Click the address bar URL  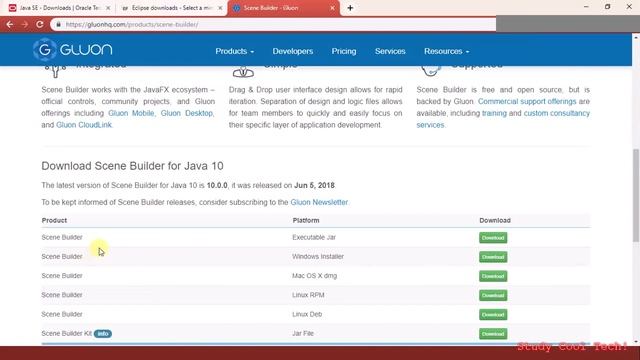pos(132,24)
